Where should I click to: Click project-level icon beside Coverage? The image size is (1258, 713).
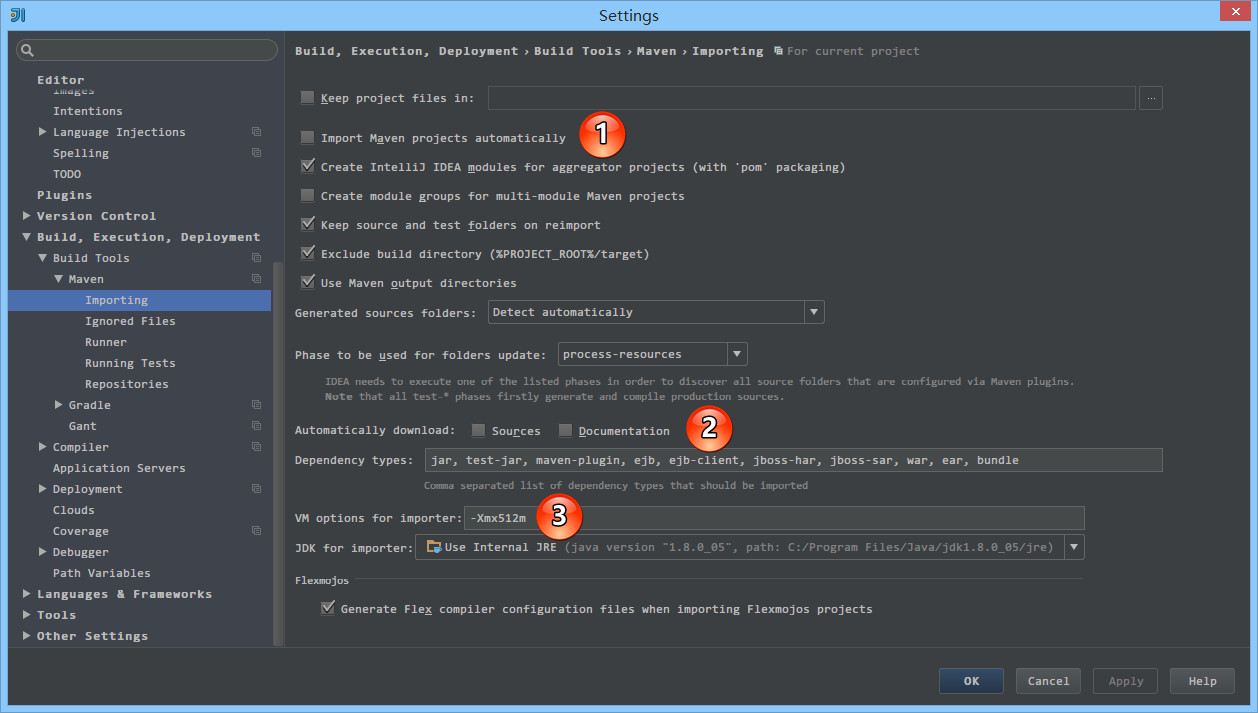tap(256, 531)
